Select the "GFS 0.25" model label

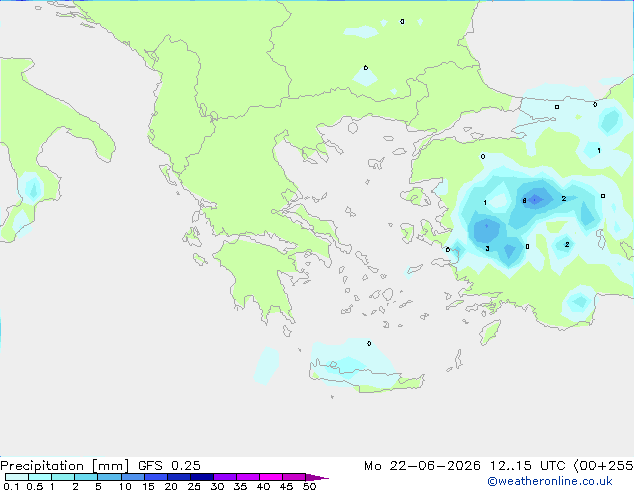click(x=169, y=466)
